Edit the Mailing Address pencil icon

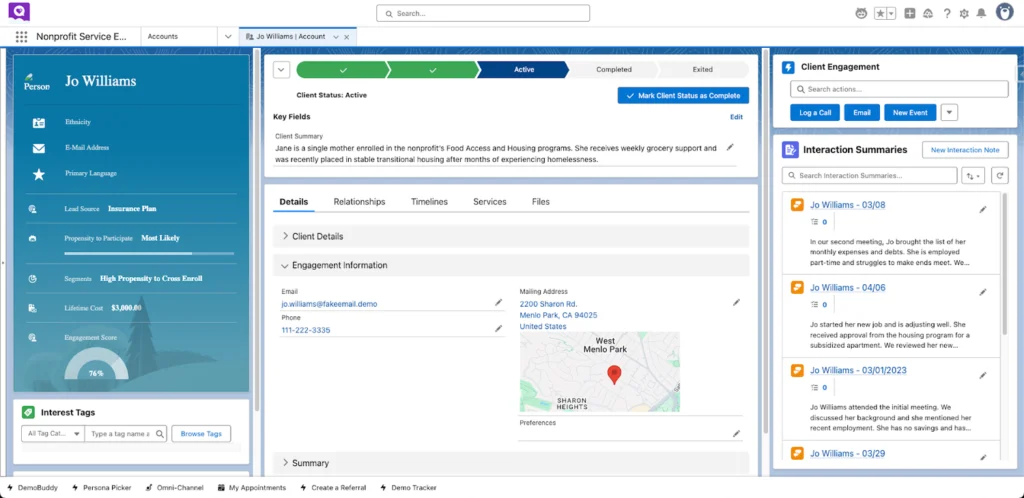(736, 302)
